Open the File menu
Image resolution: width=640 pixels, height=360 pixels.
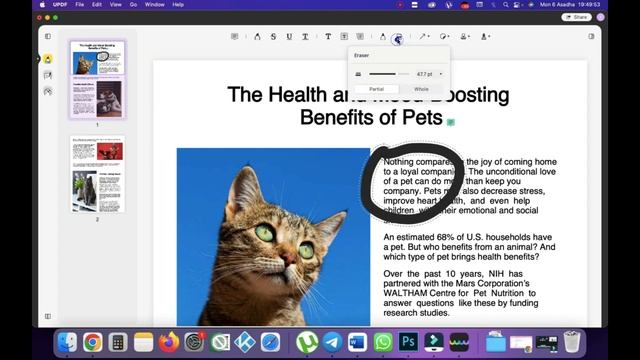click(80, 4)
